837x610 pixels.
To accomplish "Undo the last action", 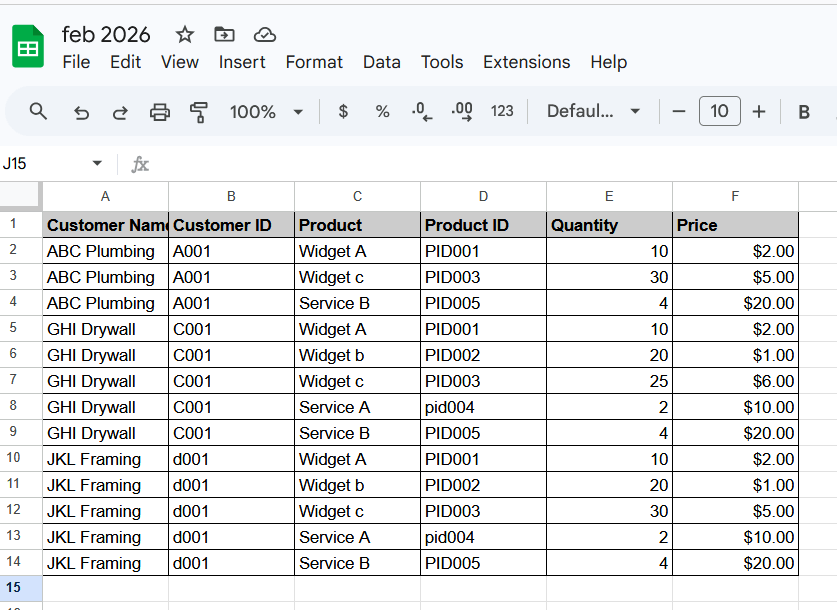I will pos(82,112).
